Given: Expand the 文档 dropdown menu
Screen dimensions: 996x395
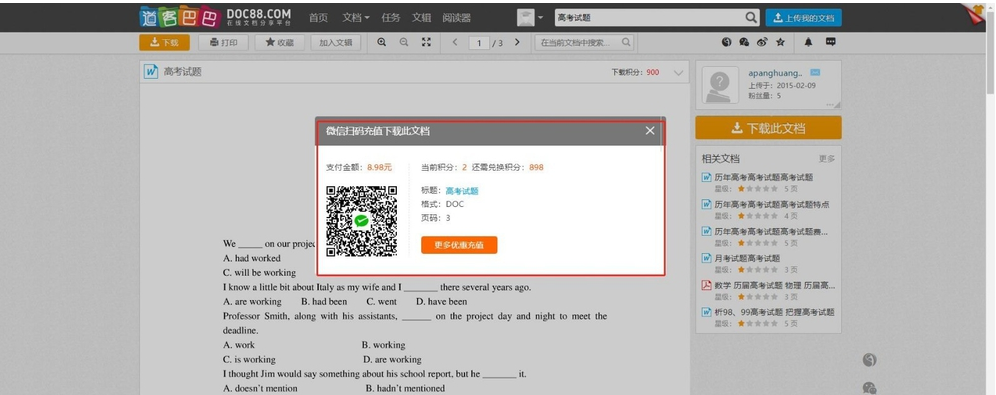Looking at the screenshot, I should click(355, 18).
